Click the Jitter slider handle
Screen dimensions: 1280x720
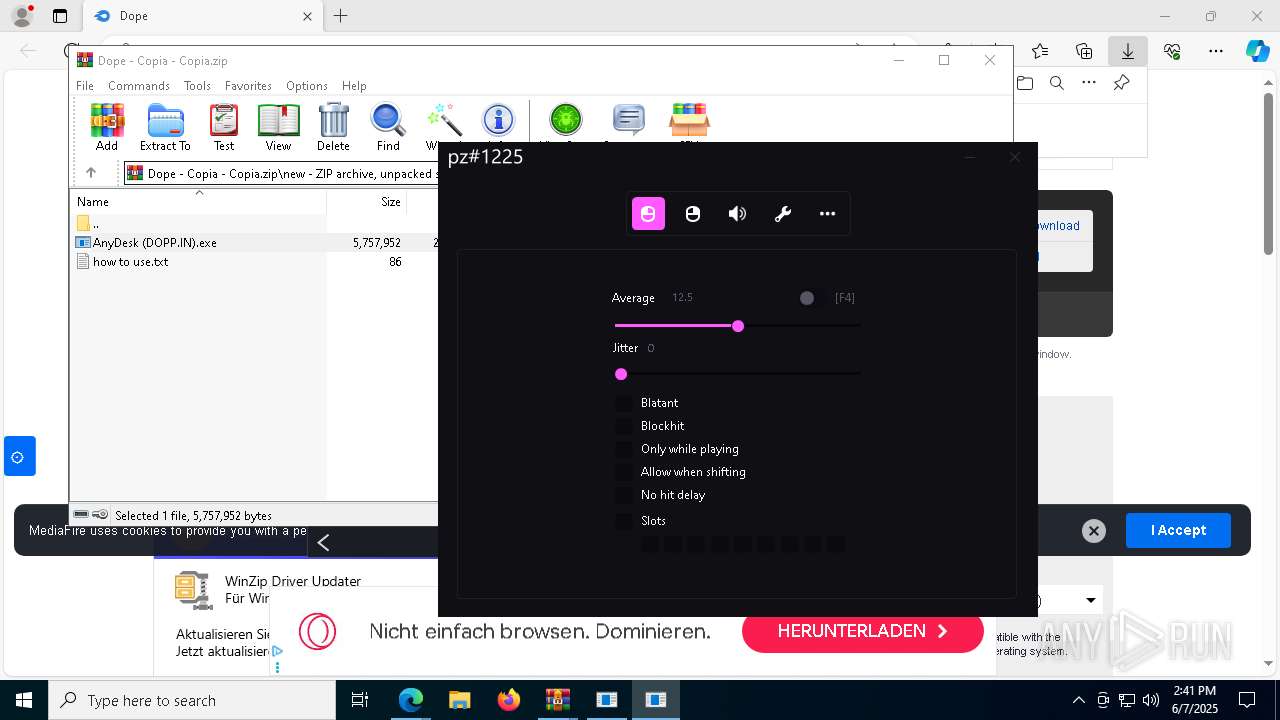coord(621,374)
